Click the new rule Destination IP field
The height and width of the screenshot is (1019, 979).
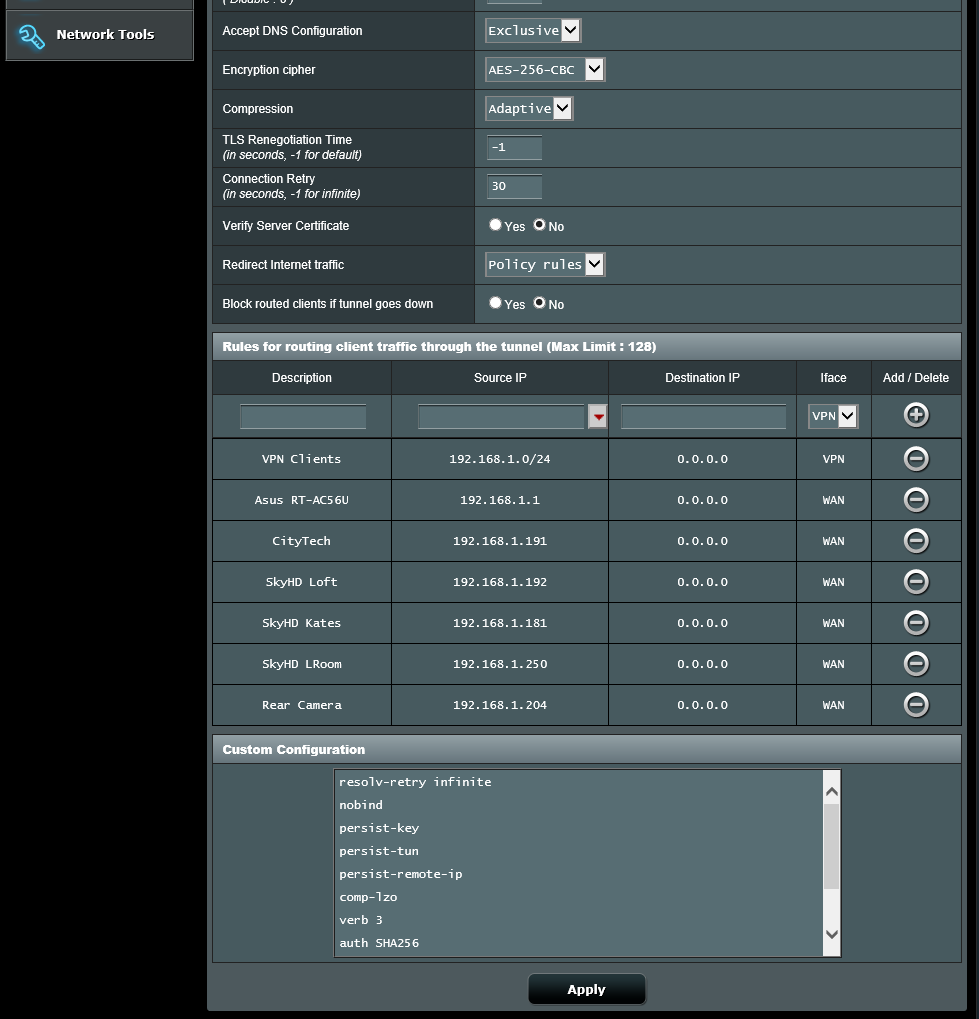pos(703,417)
